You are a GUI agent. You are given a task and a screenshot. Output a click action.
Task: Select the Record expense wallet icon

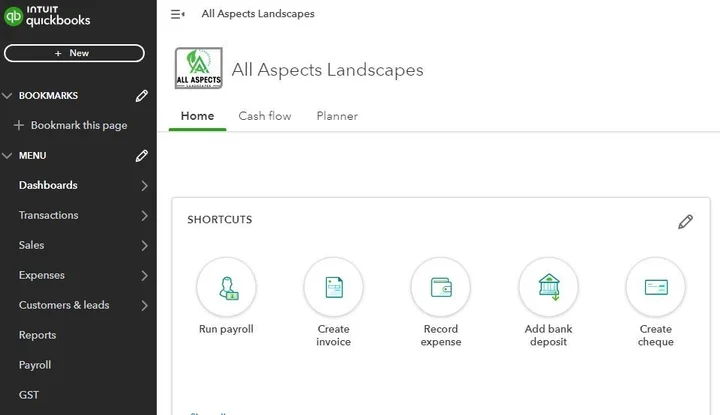tap(440, 287)
